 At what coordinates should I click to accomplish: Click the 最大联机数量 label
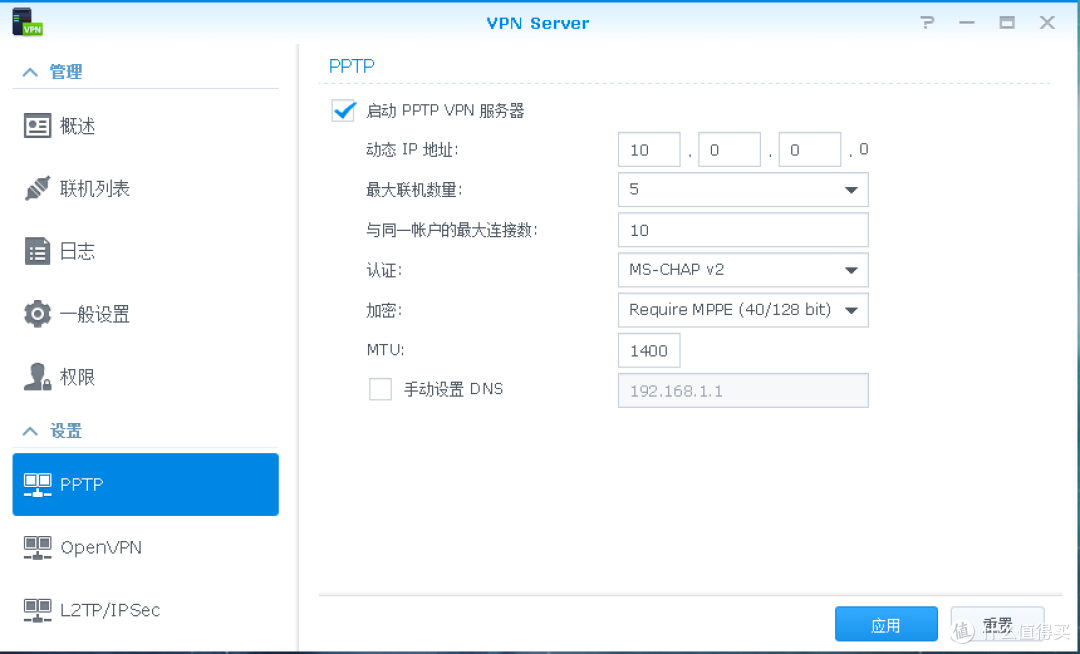tap(414, 189)
